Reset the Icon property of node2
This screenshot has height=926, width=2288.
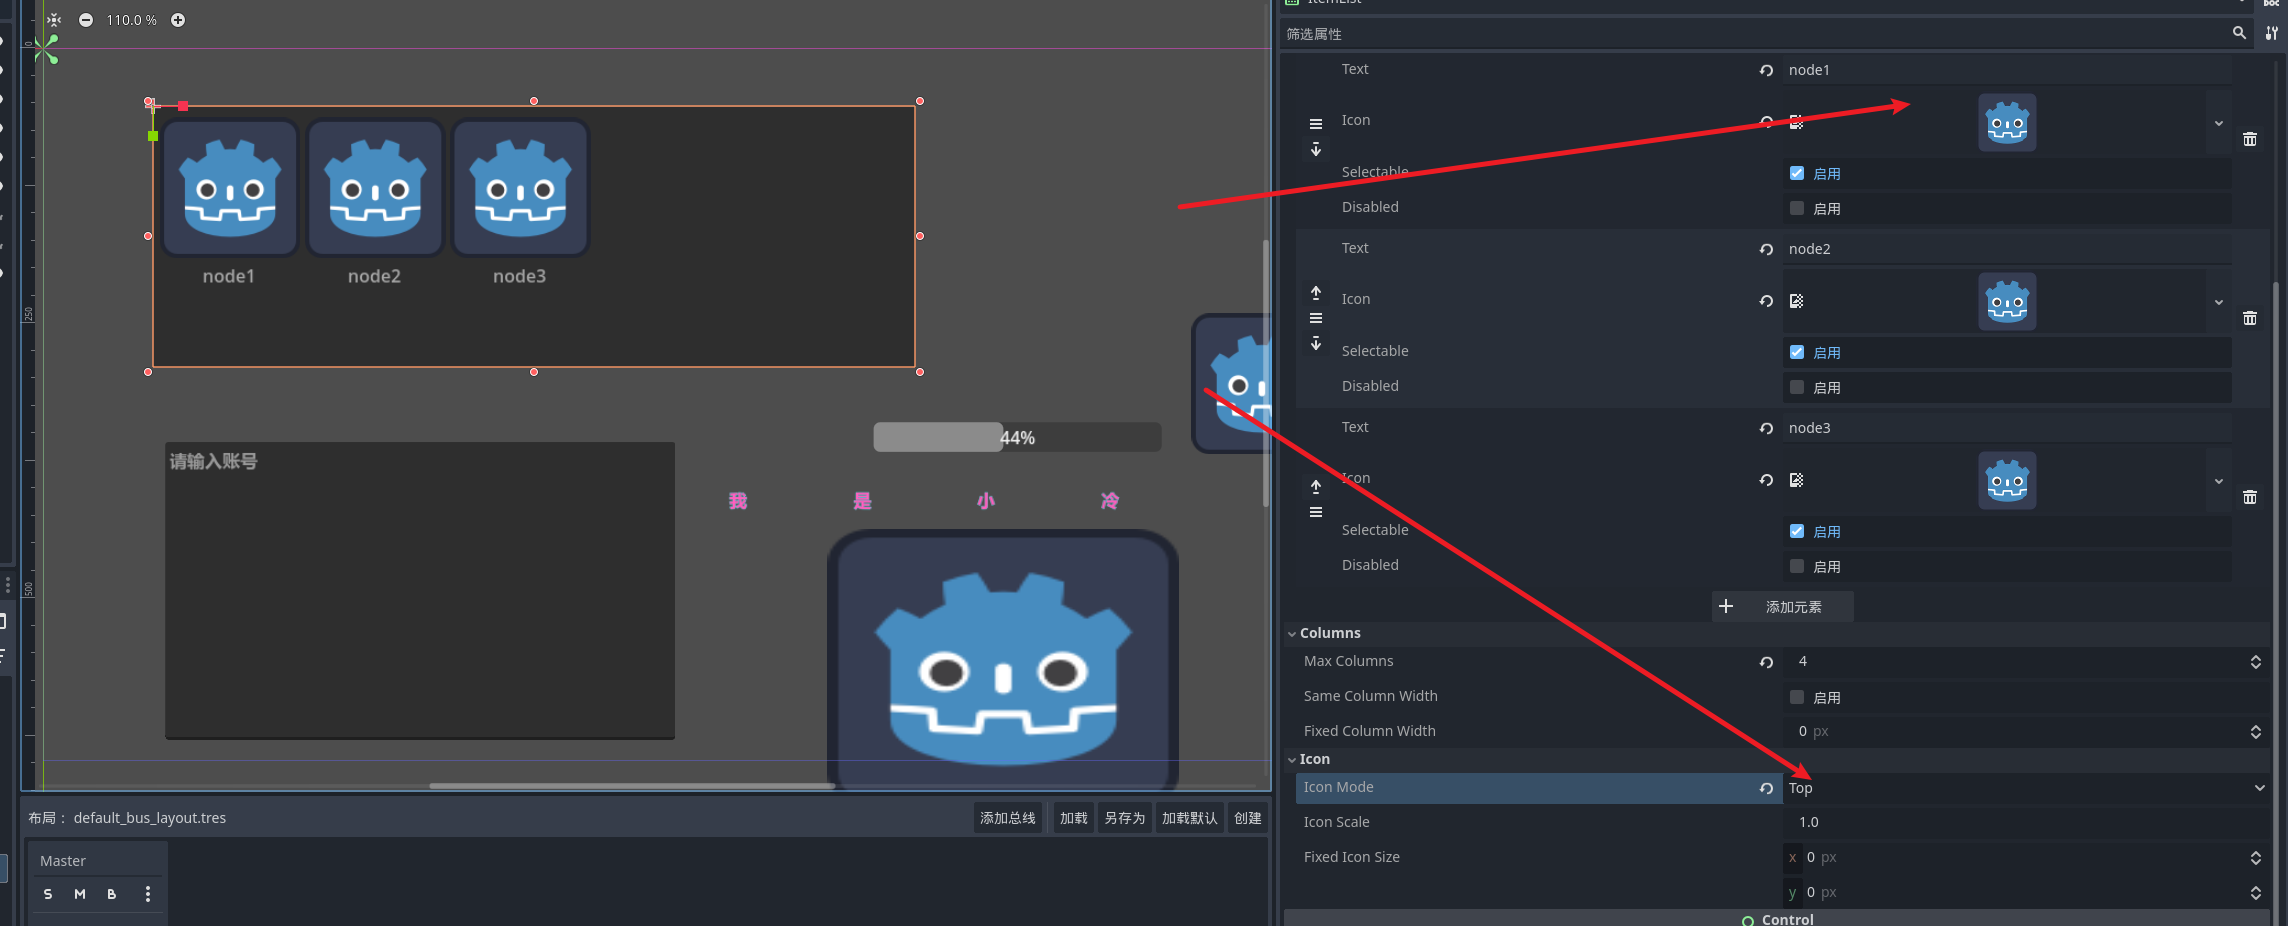pyautogui.click(x=1766, y=301)
